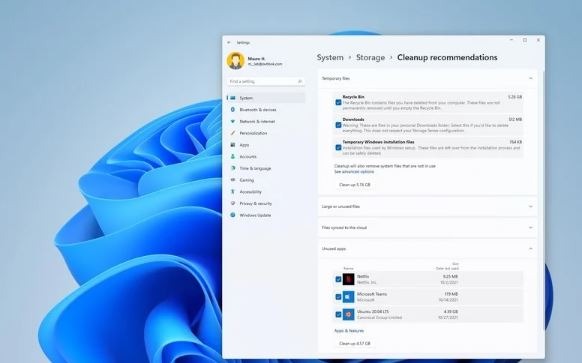The width and height of the screenshot is (582, 363).
Task: Go to System in the breadcrumb
Action: pyautogui.click(x=330, y=58)
